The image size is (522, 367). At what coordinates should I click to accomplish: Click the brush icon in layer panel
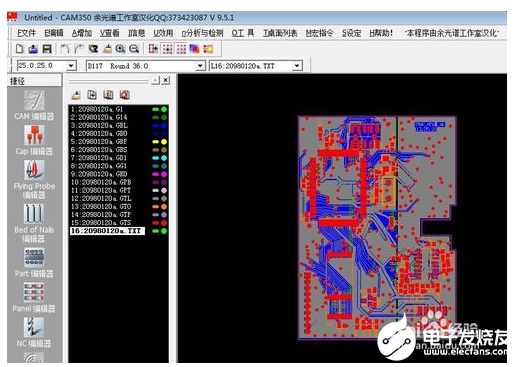click(x=76, y=95)
